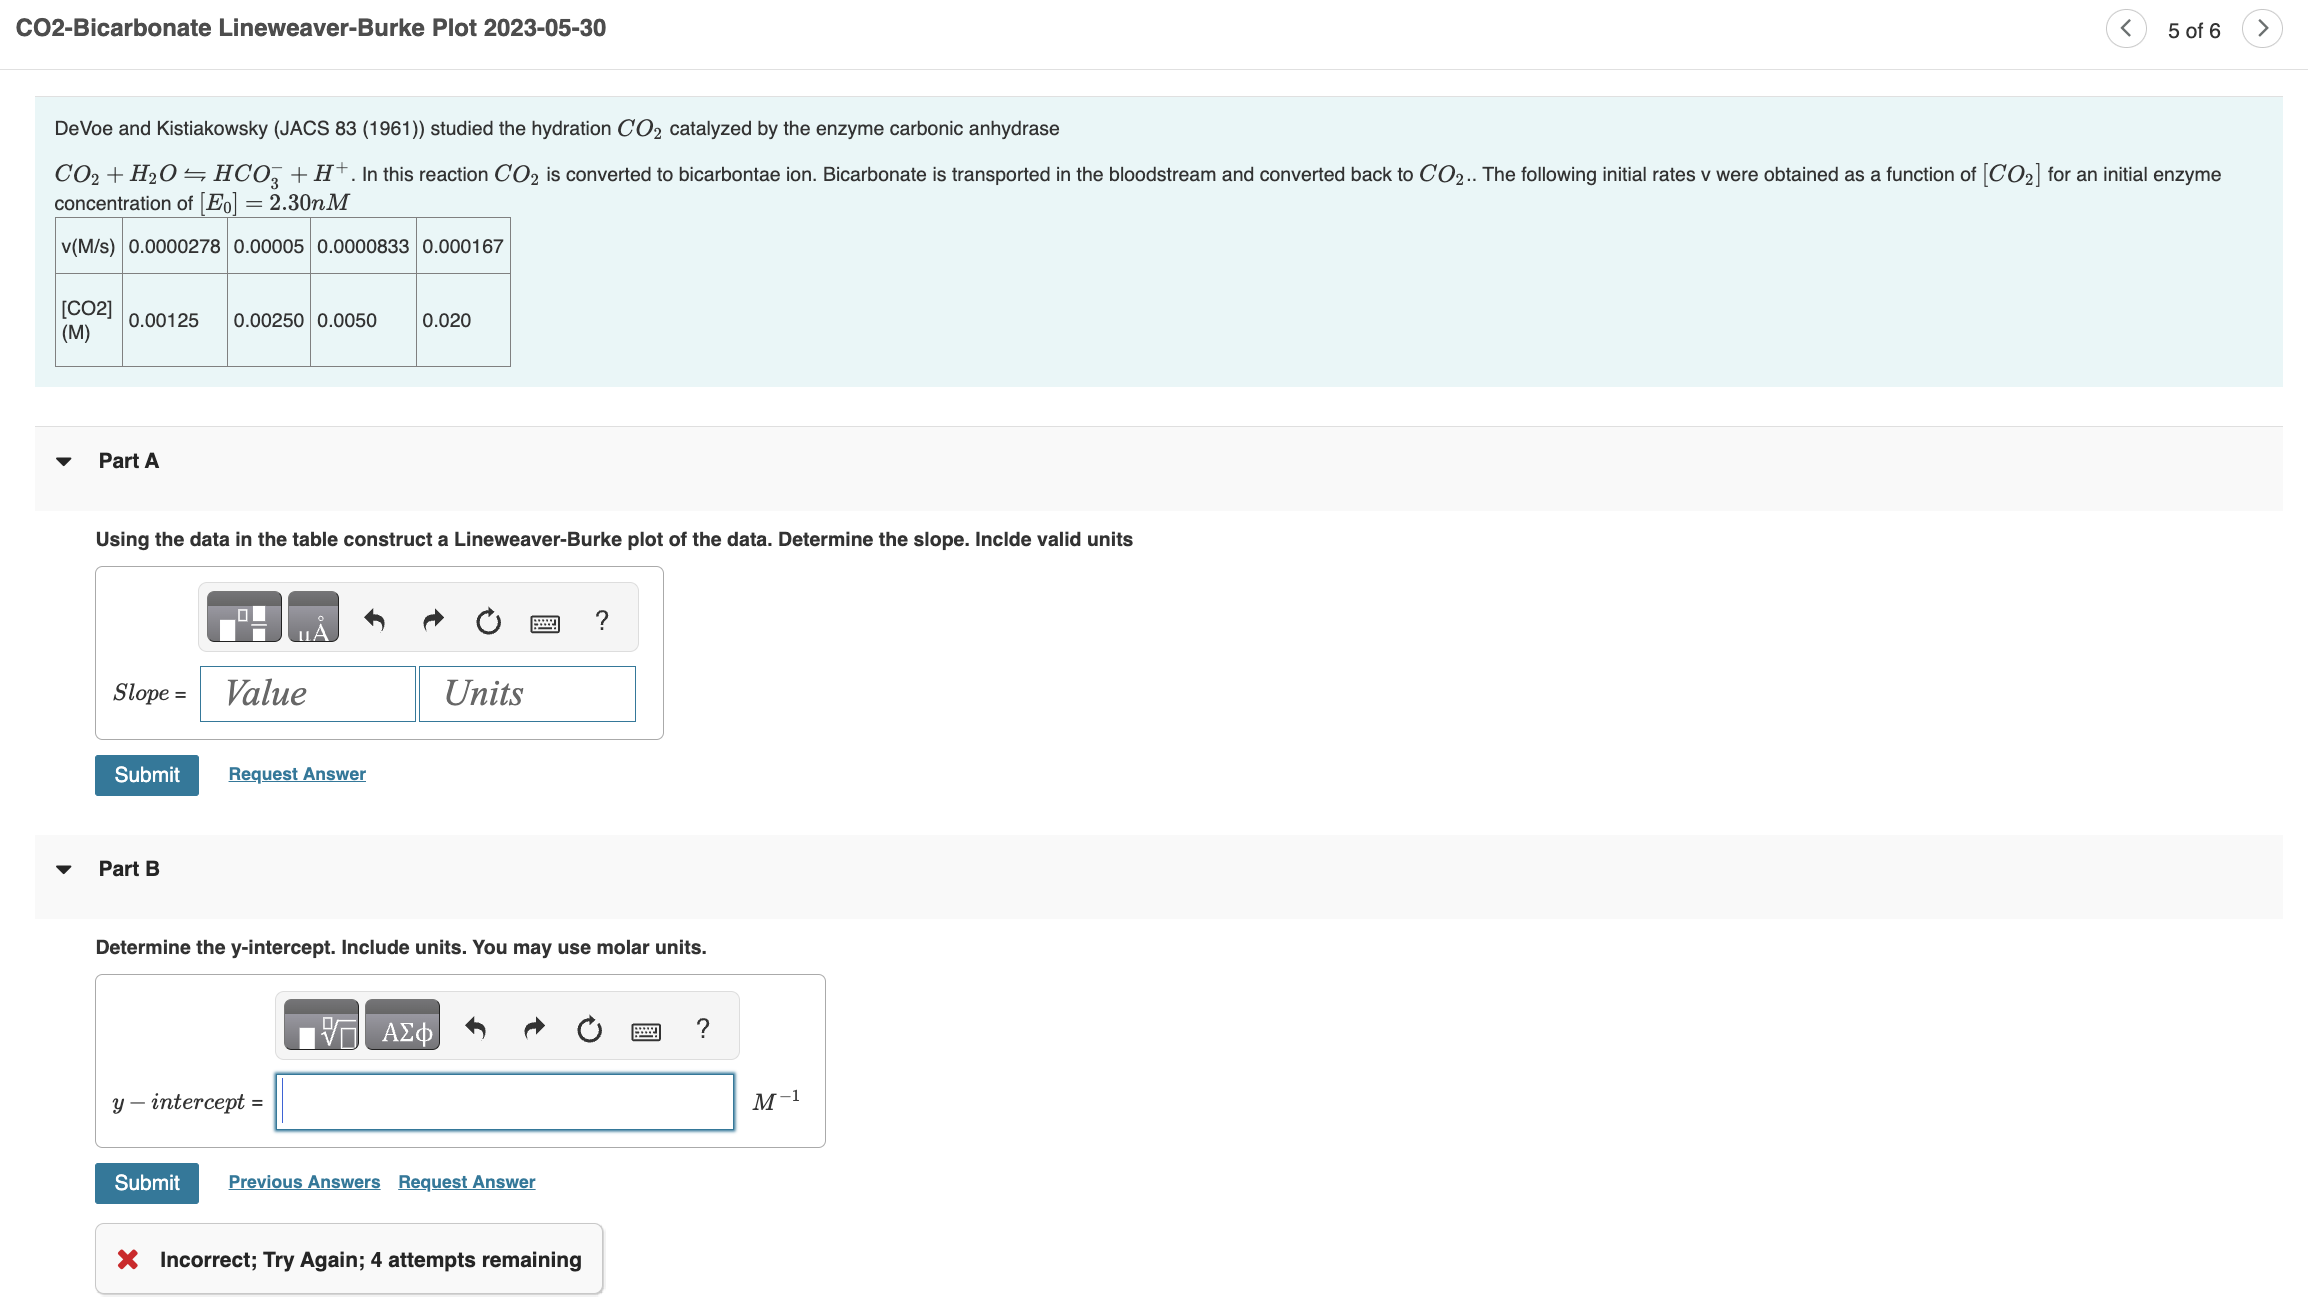Click redo arrow in Part A toolbar
This screenshot has height=1312, width=2308.
point(432,621)
